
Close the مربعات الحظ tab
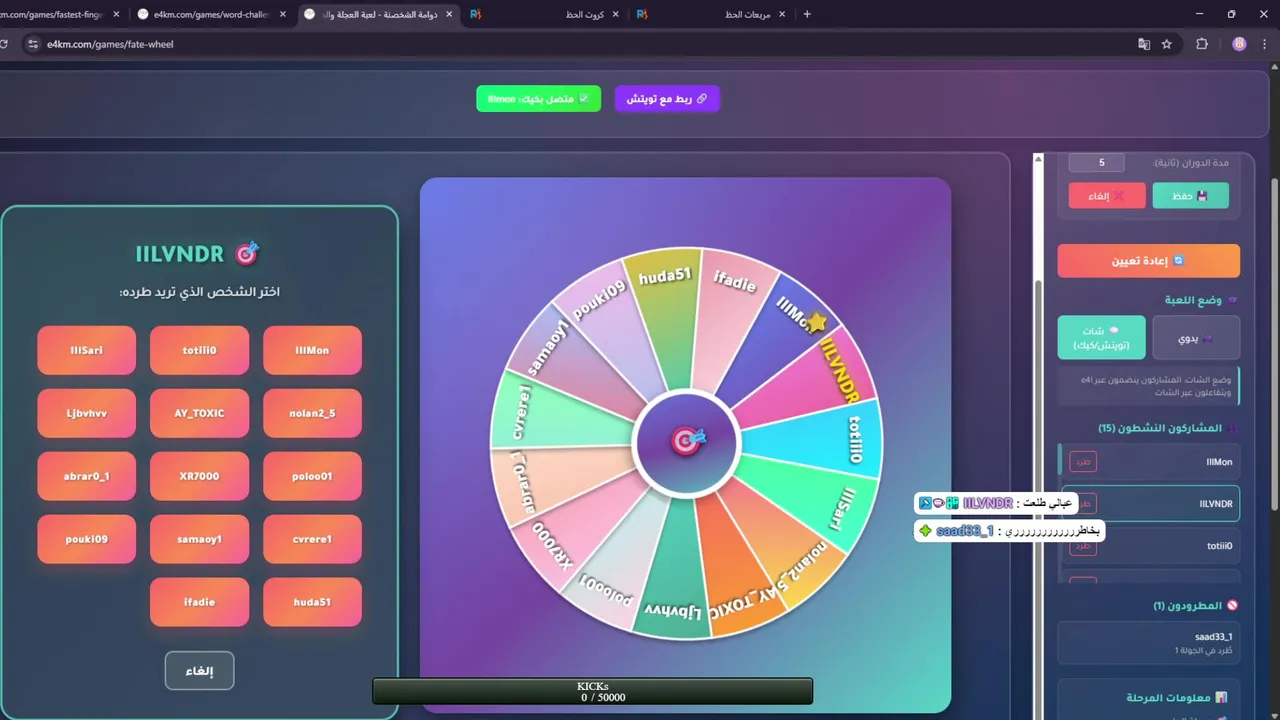781,14
